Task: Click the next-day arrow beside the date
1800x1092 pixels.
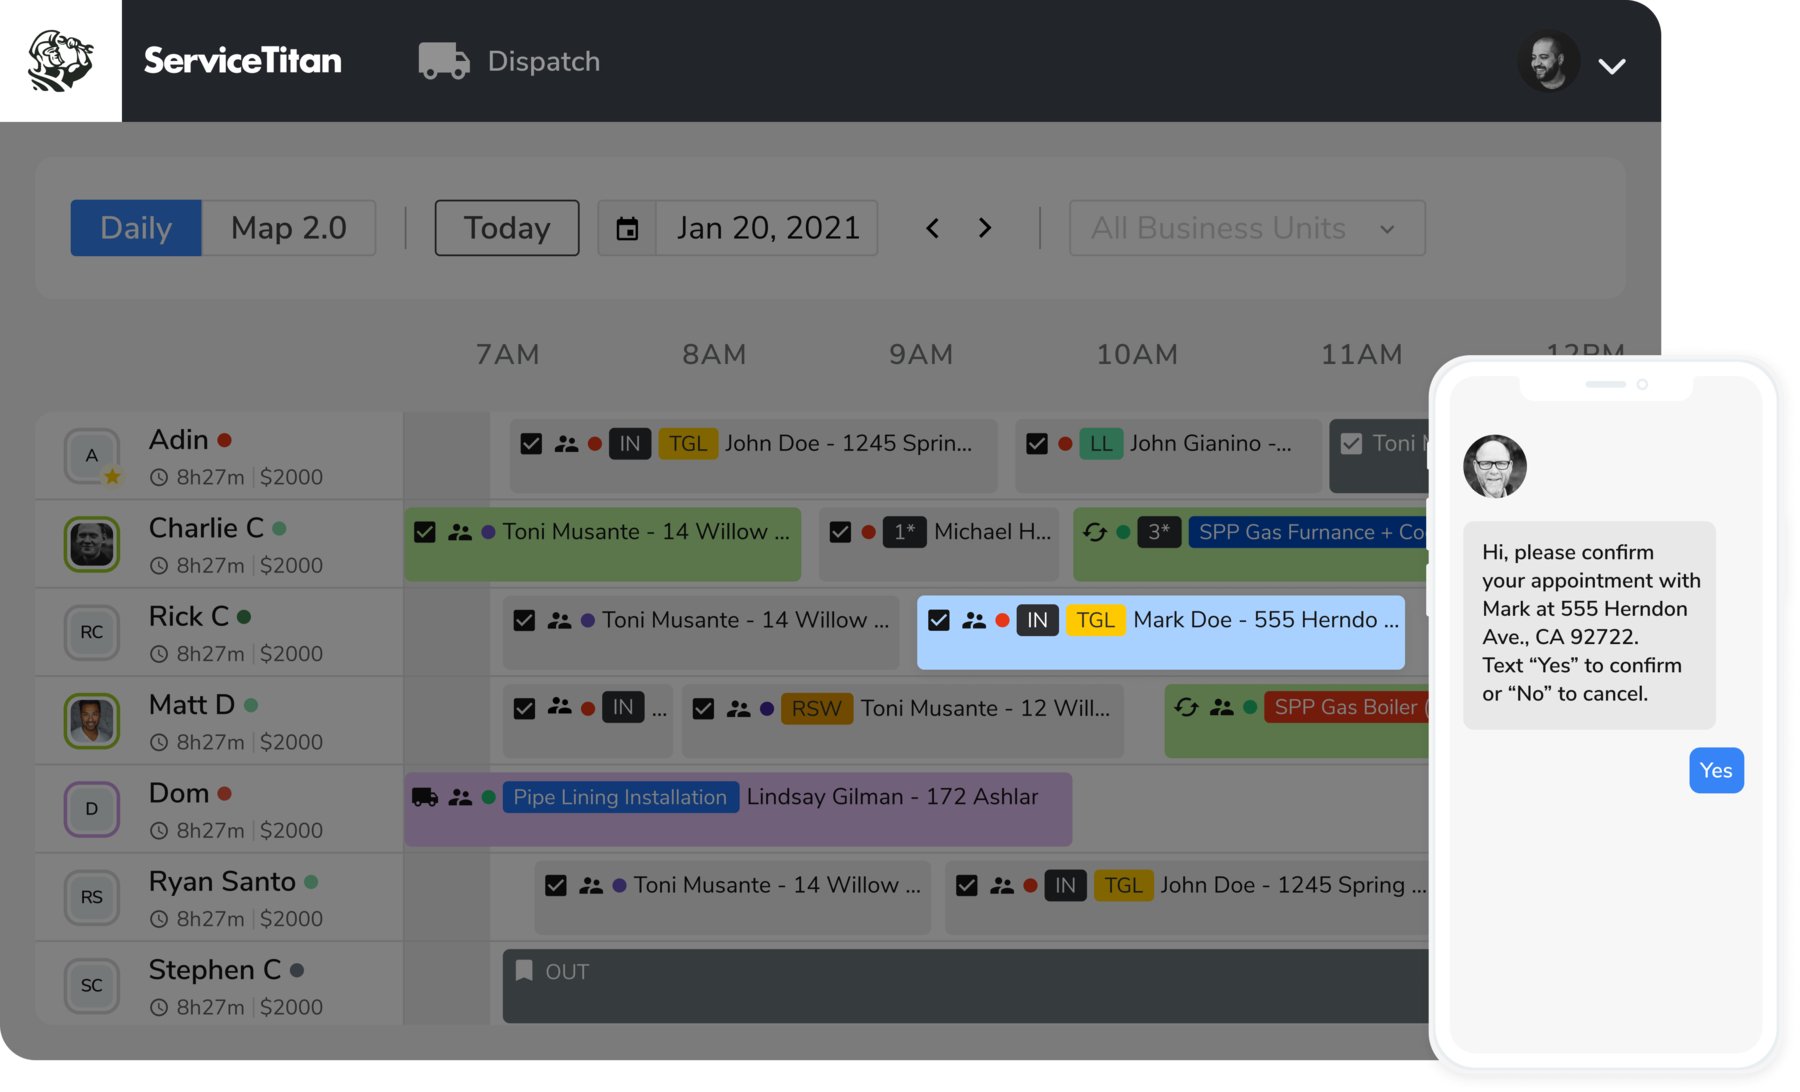Action: (x=985, y=228)
